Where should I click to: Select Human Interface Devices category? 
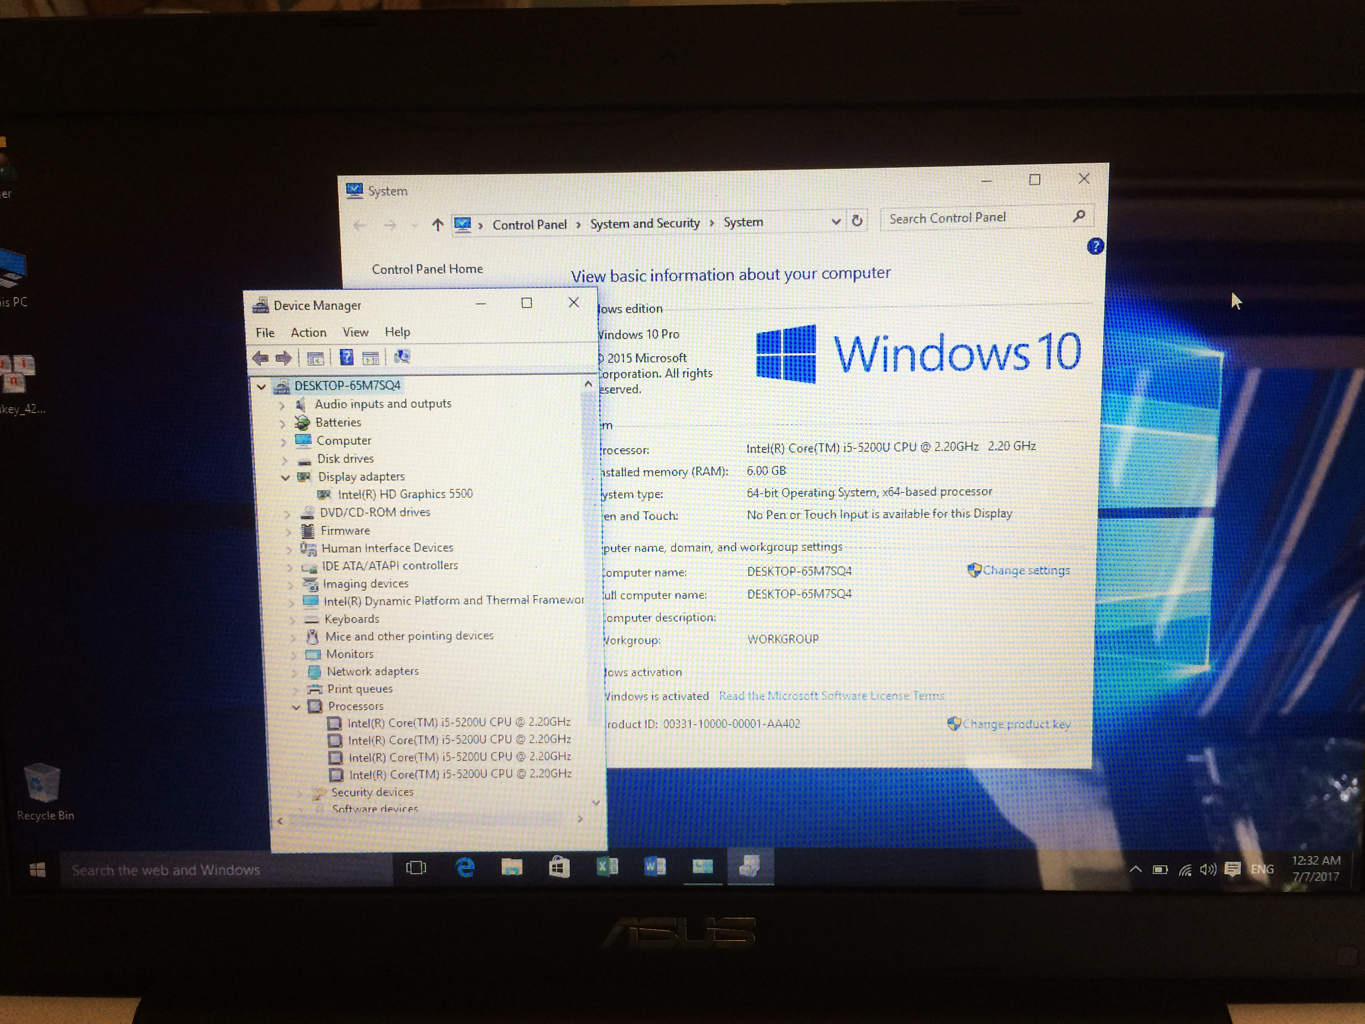pos(387,548)
